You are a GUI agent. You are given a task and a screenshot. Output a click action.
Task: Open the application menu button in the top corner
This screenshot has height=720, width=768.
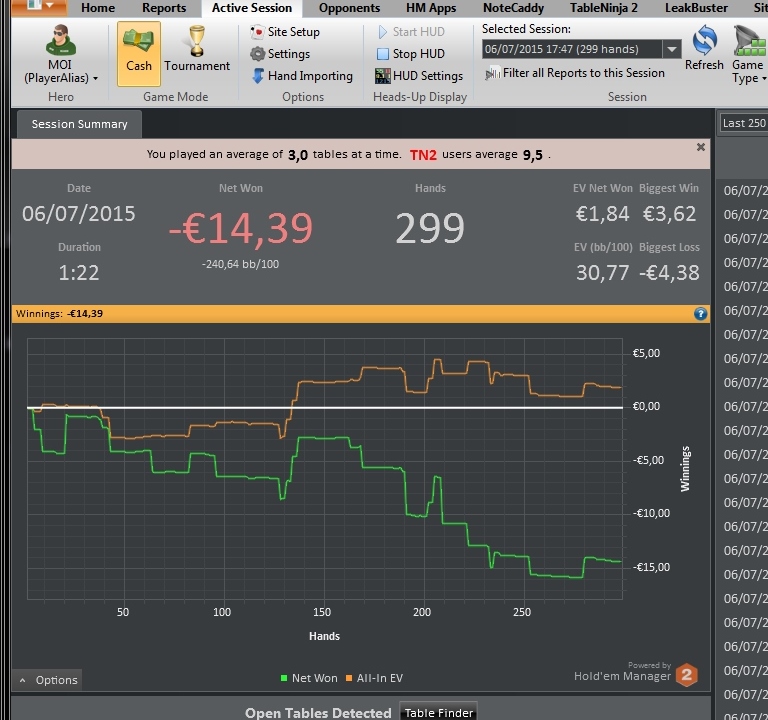click(x=39, y=7)
